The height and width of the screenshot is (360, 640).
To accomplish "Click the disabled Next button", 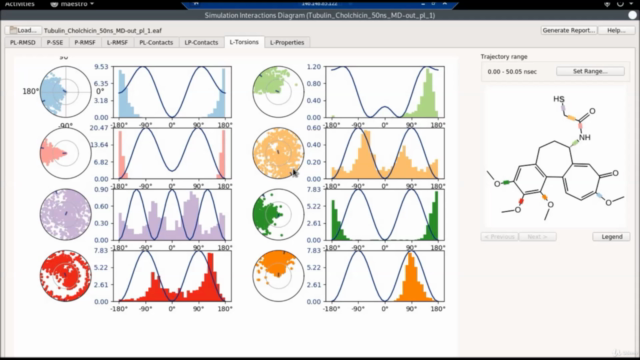I will click(x=537, y=237).
